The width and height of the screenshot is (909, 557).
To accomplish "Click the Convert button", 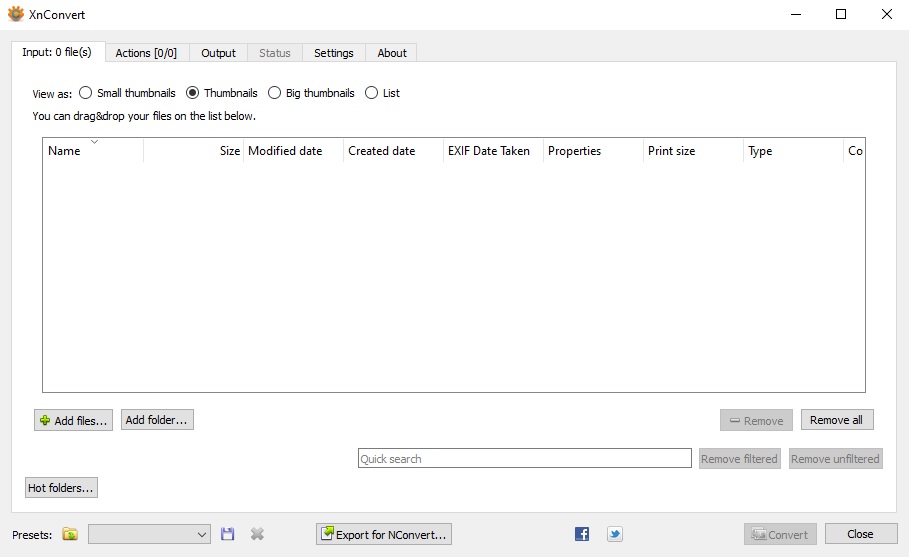I will tap(780, 534).
